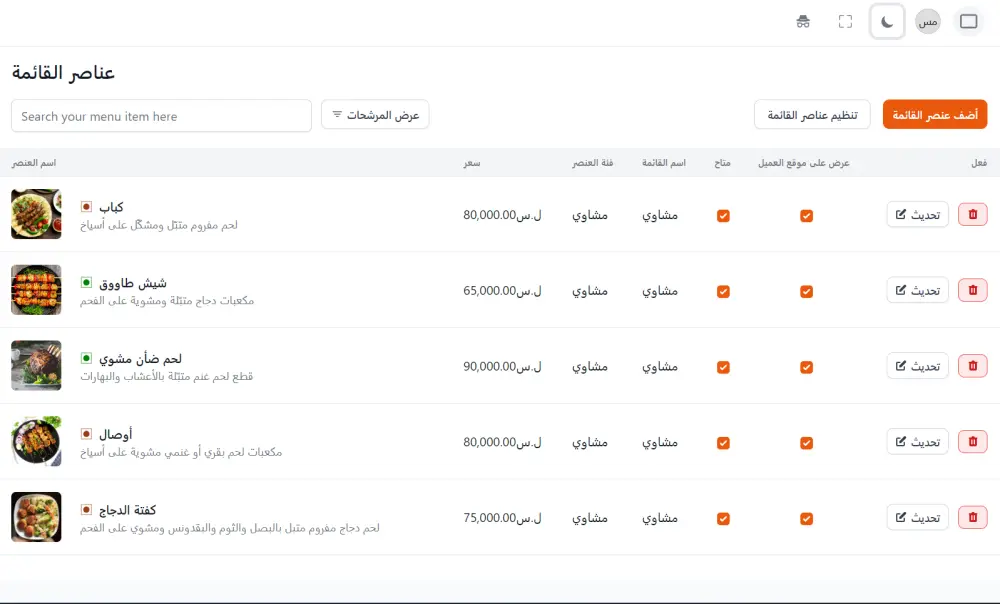Screen dimensions: 1000x604
Task: Open the incognito/privacy mode icon
Action: coord(805,20)
